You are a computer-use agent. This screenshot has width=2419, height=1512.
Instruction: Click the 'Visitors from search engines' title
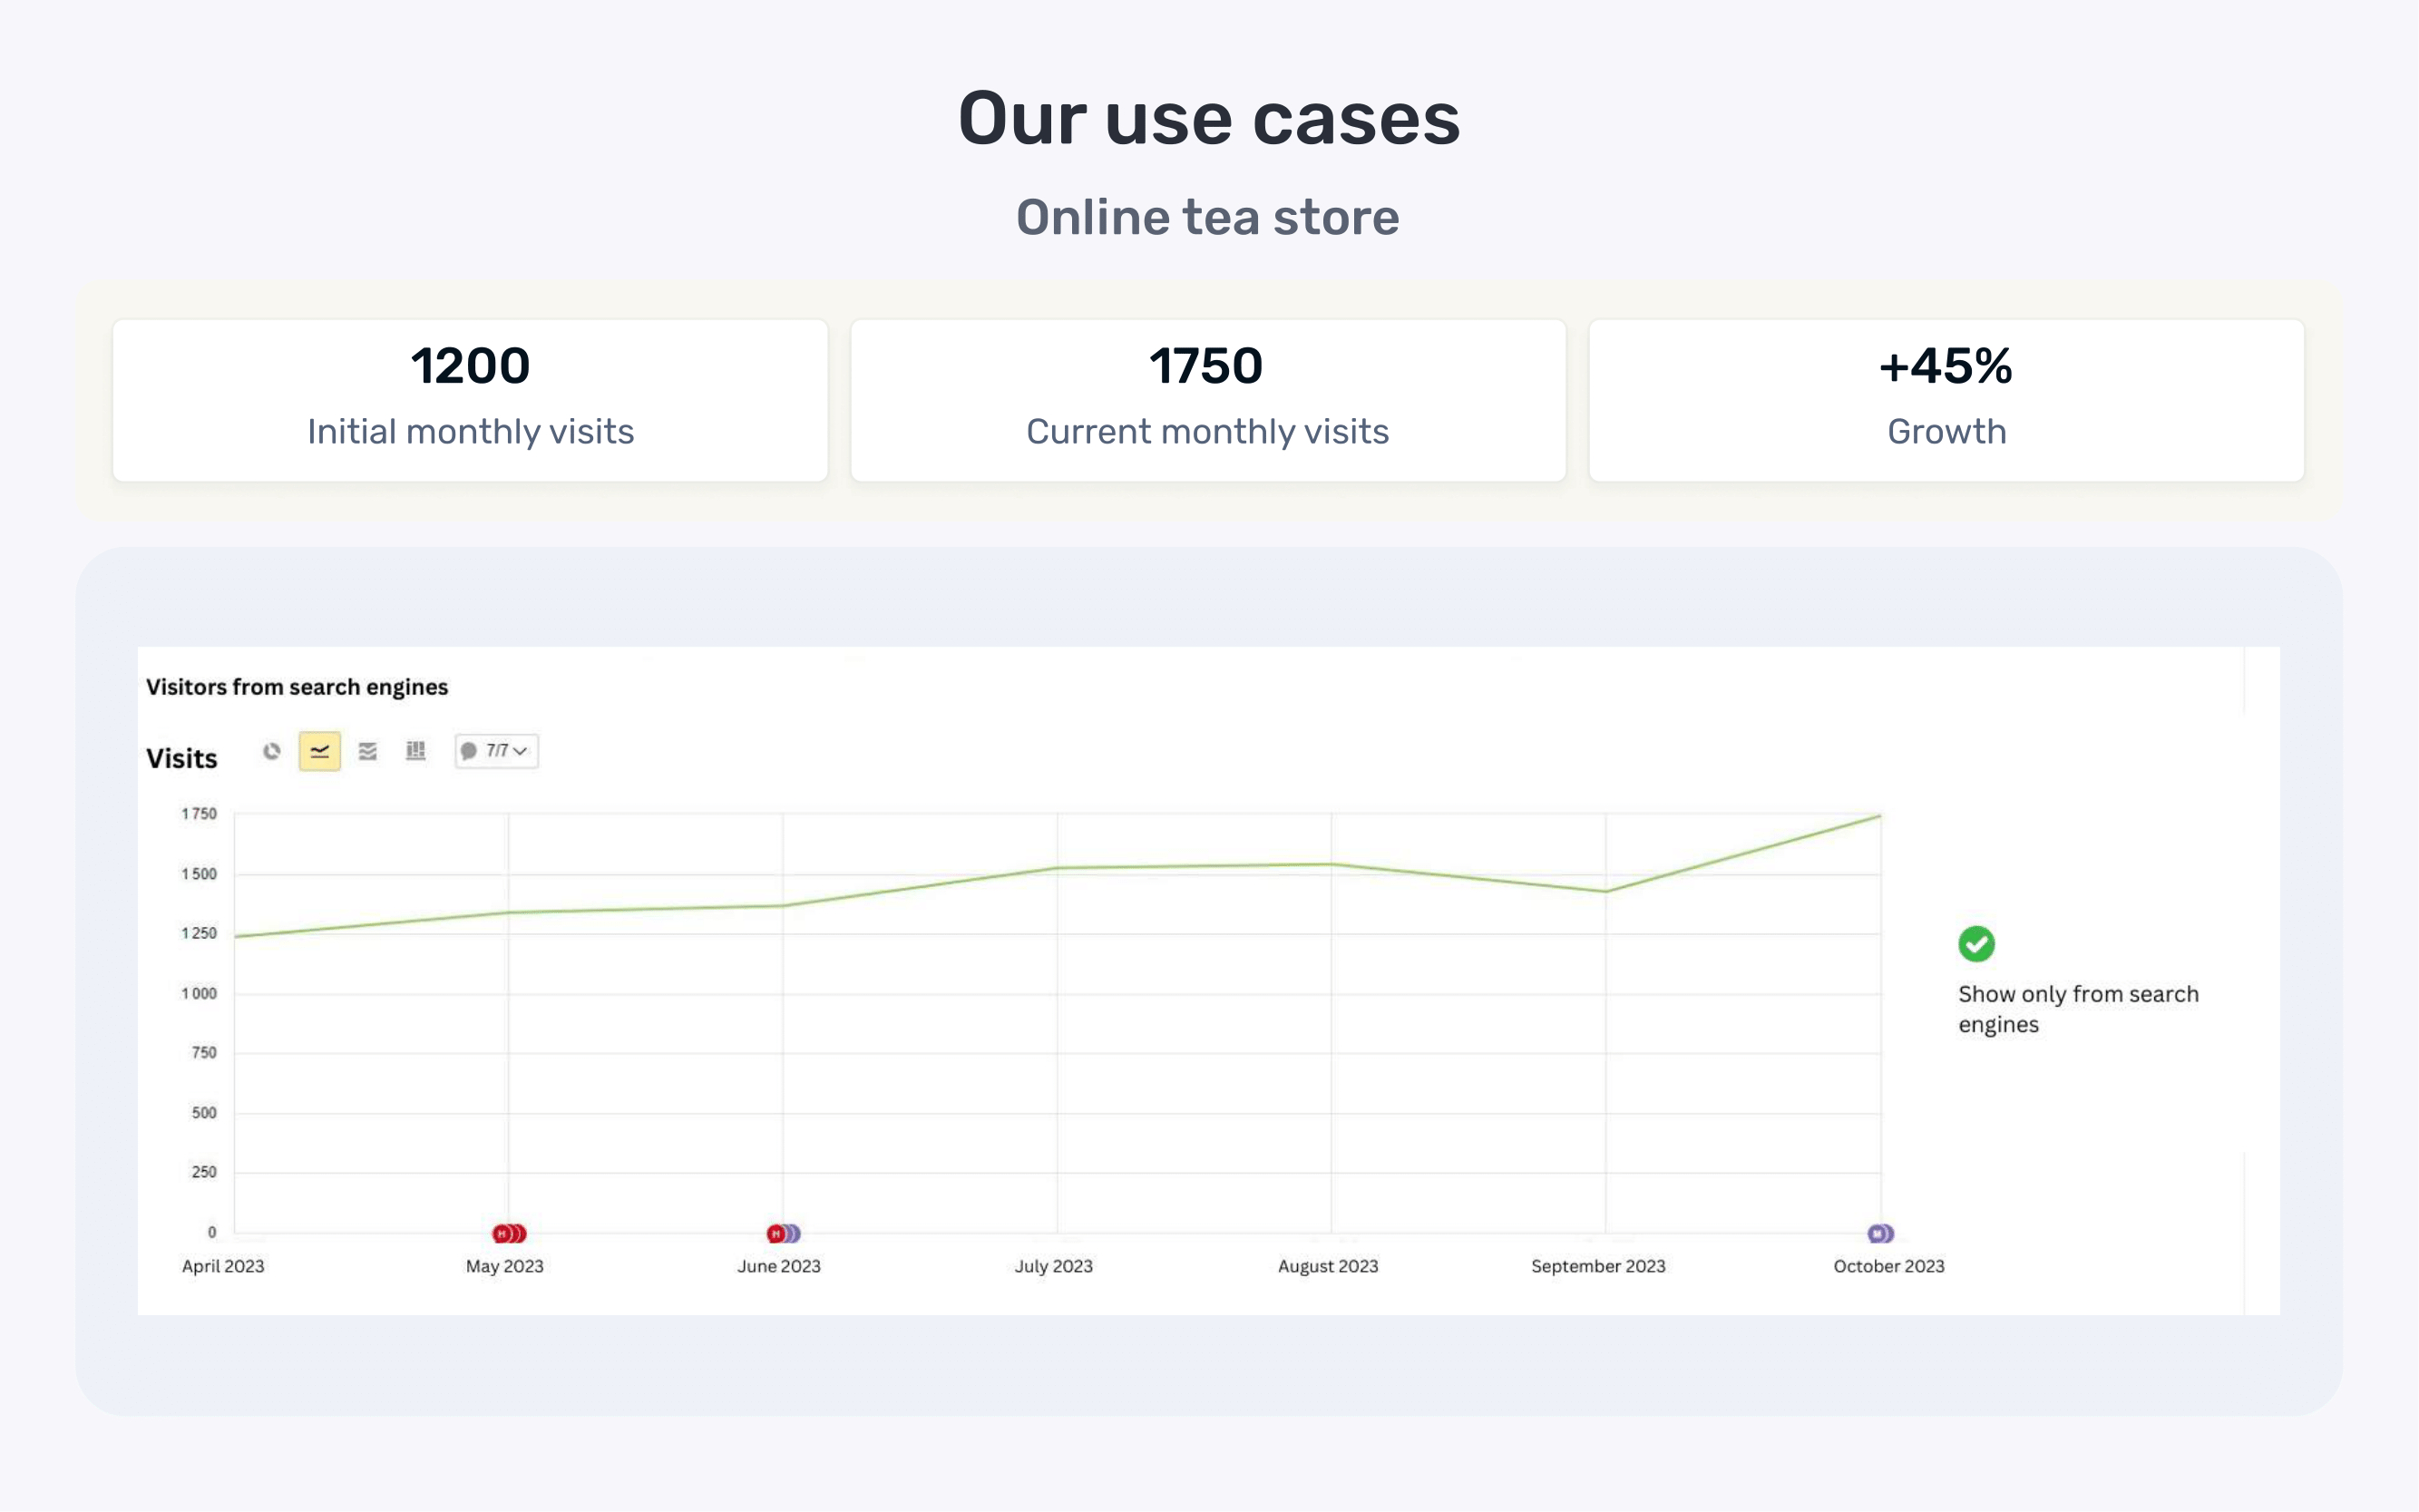point(297,687)
